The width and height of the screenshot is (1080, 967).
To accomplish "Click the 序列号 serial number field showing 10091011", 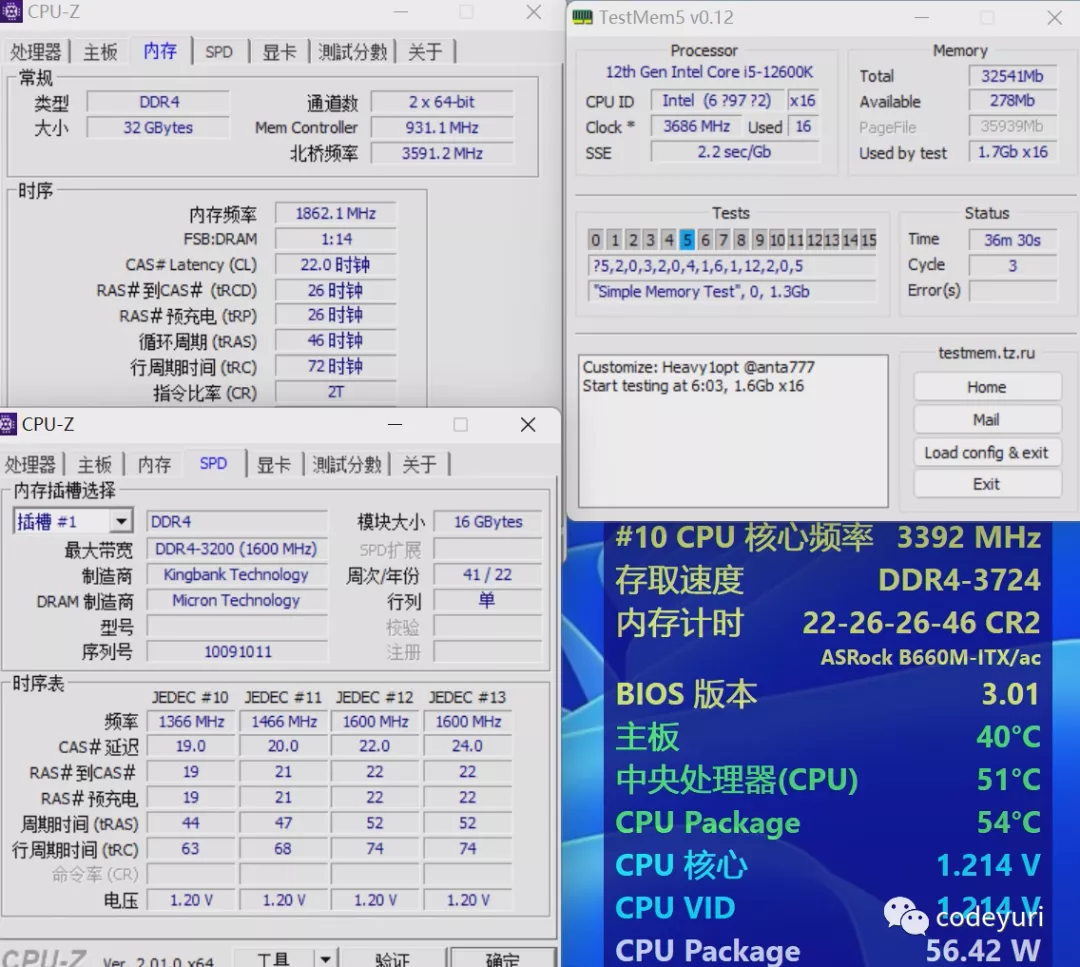I will (x=236, y=651).
